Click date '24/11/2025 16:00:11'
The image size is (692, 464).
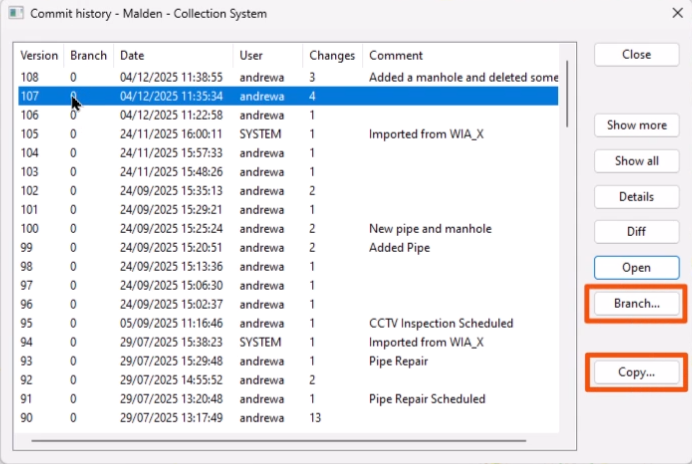click(171, 134)
